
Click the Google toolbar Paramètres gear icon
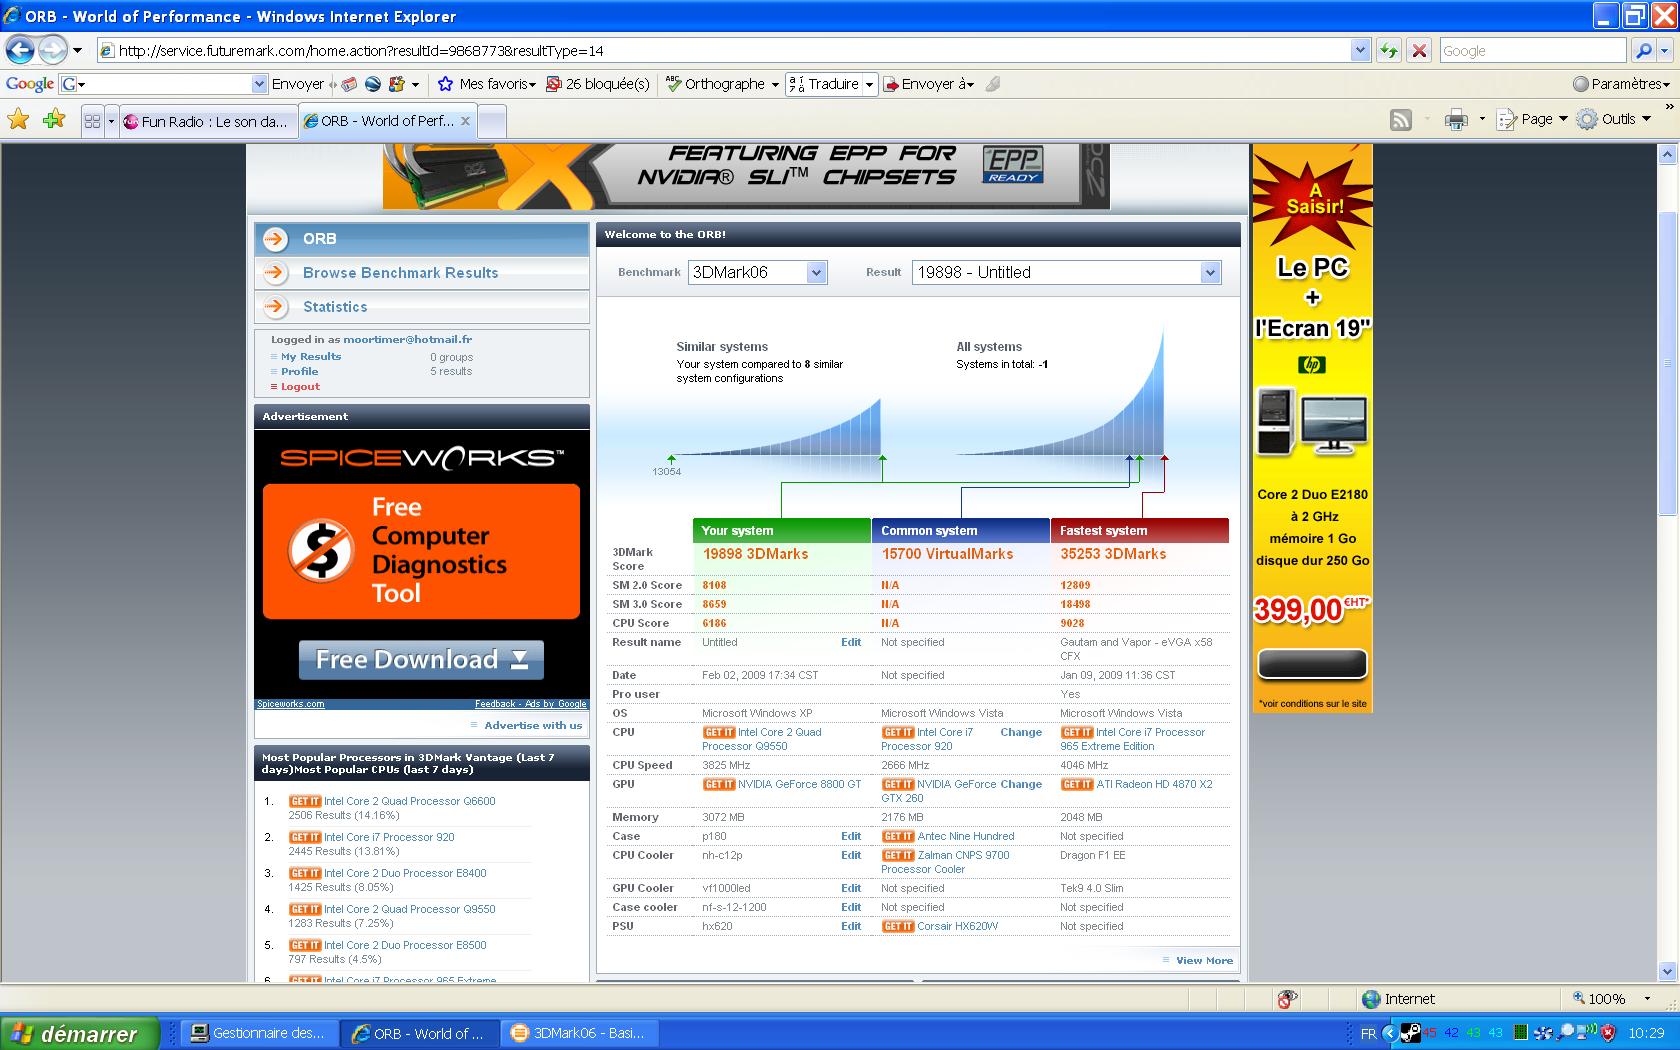pyautogui.click(x=1580, y=84)
